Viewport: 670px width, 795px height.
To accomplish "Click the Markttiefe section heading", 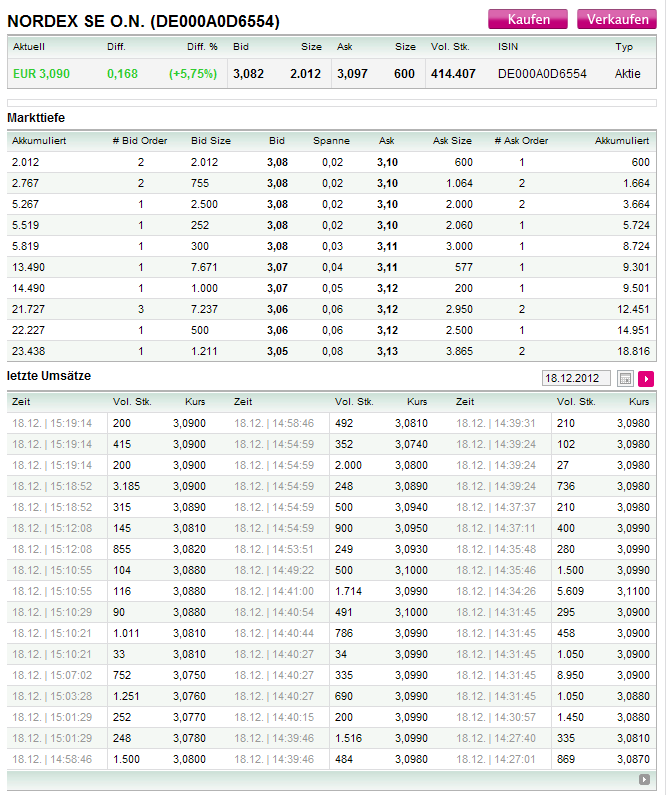I will pos(36,118).
